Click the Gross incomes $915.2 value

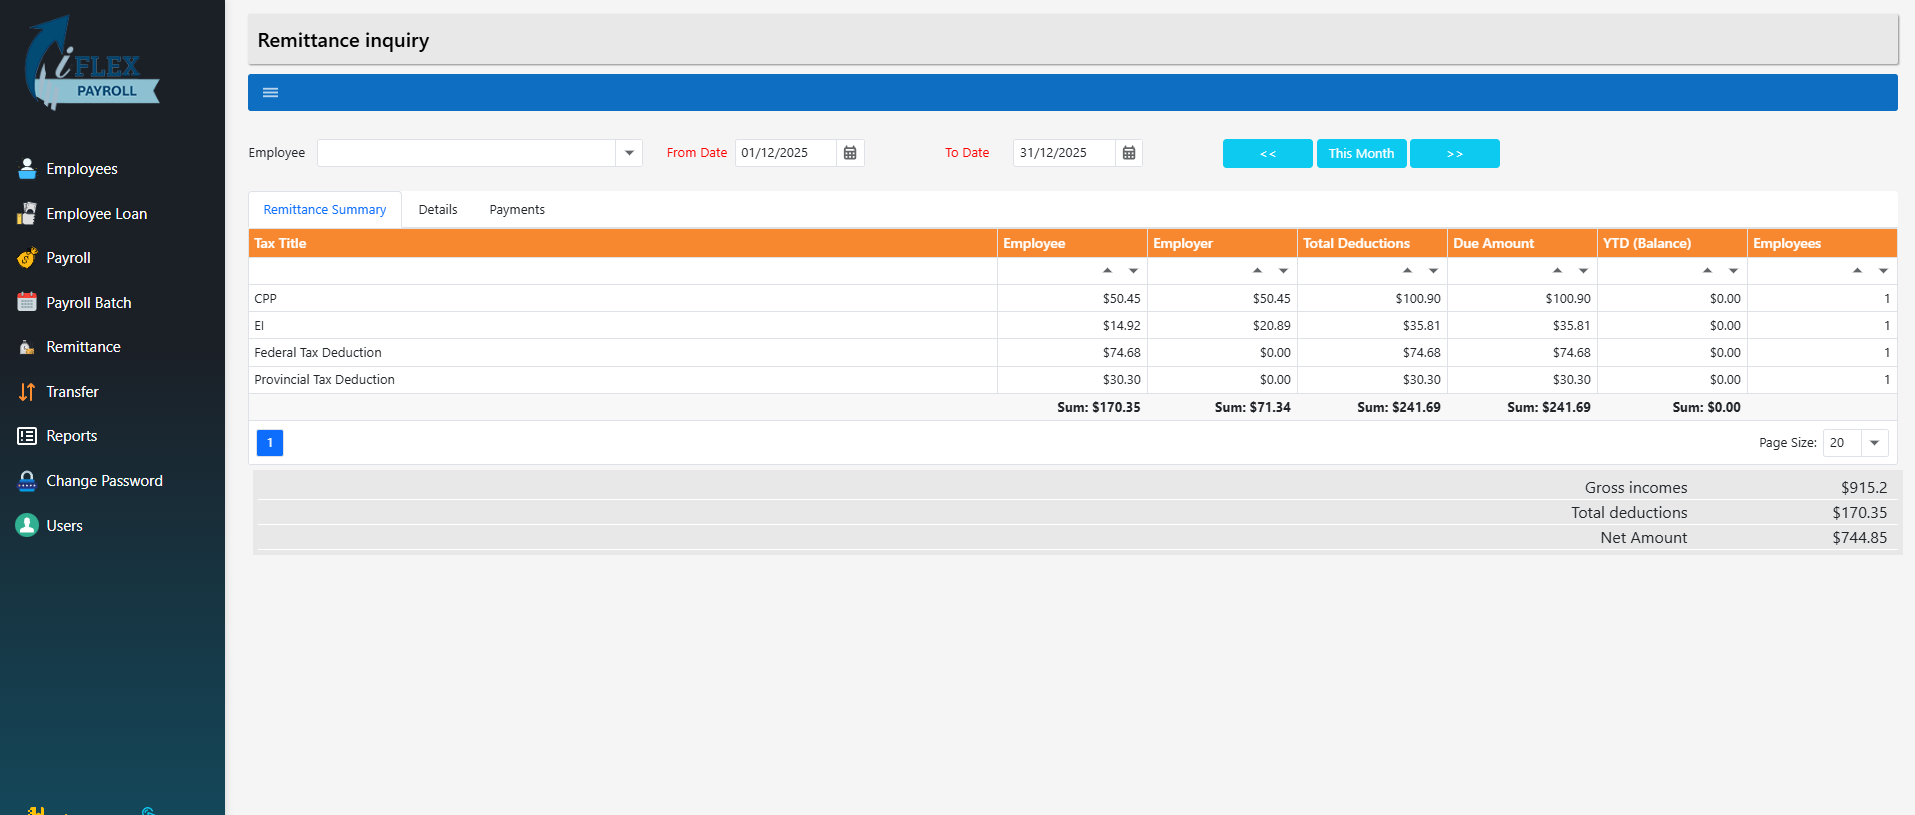pyautogui.click(x=1864, y=488)
